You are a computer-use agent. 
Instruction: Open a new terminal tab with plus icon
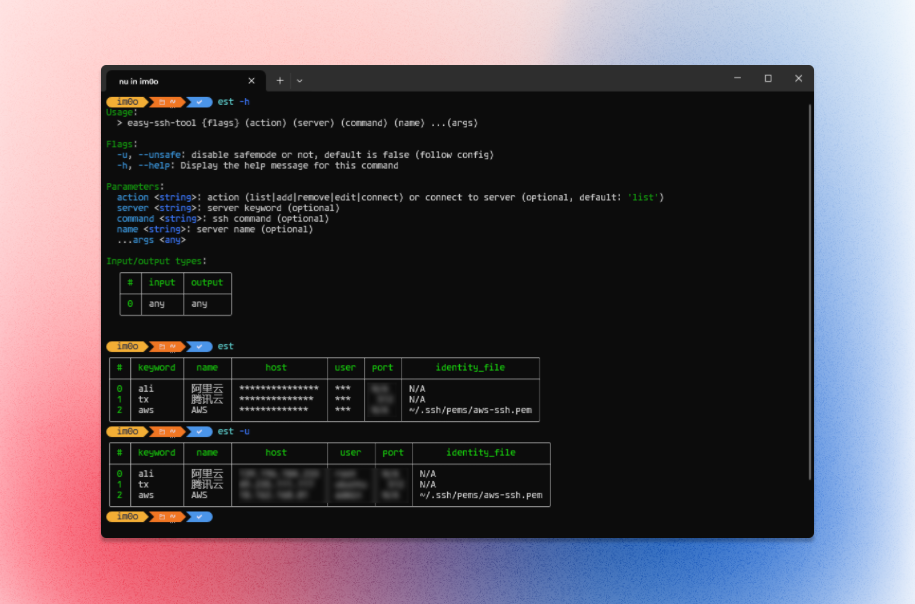pos(280,81)
